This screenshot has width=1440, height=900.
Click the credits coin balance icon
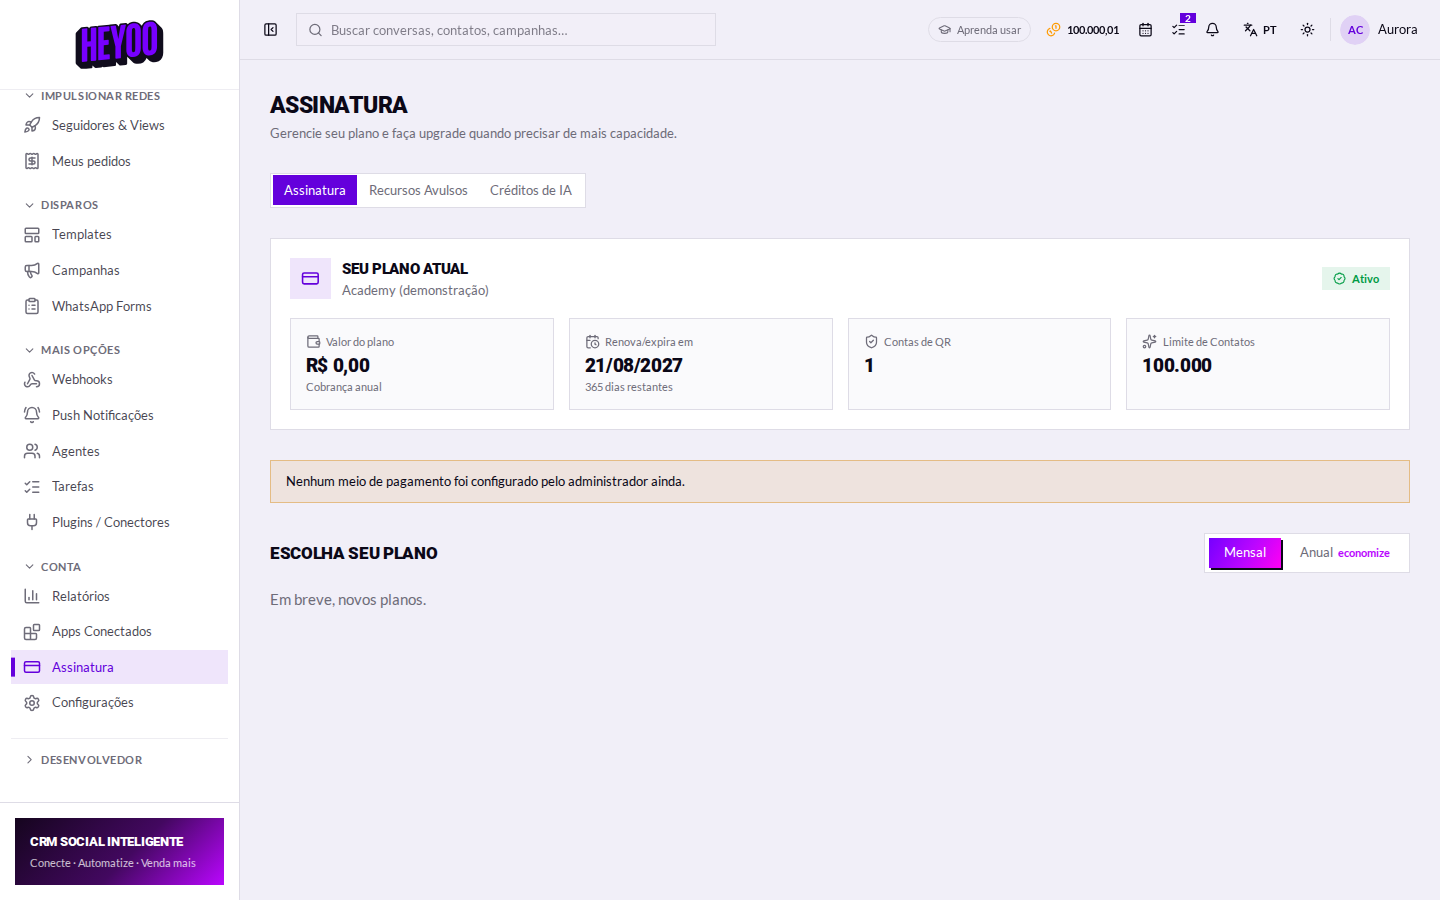1053,30
